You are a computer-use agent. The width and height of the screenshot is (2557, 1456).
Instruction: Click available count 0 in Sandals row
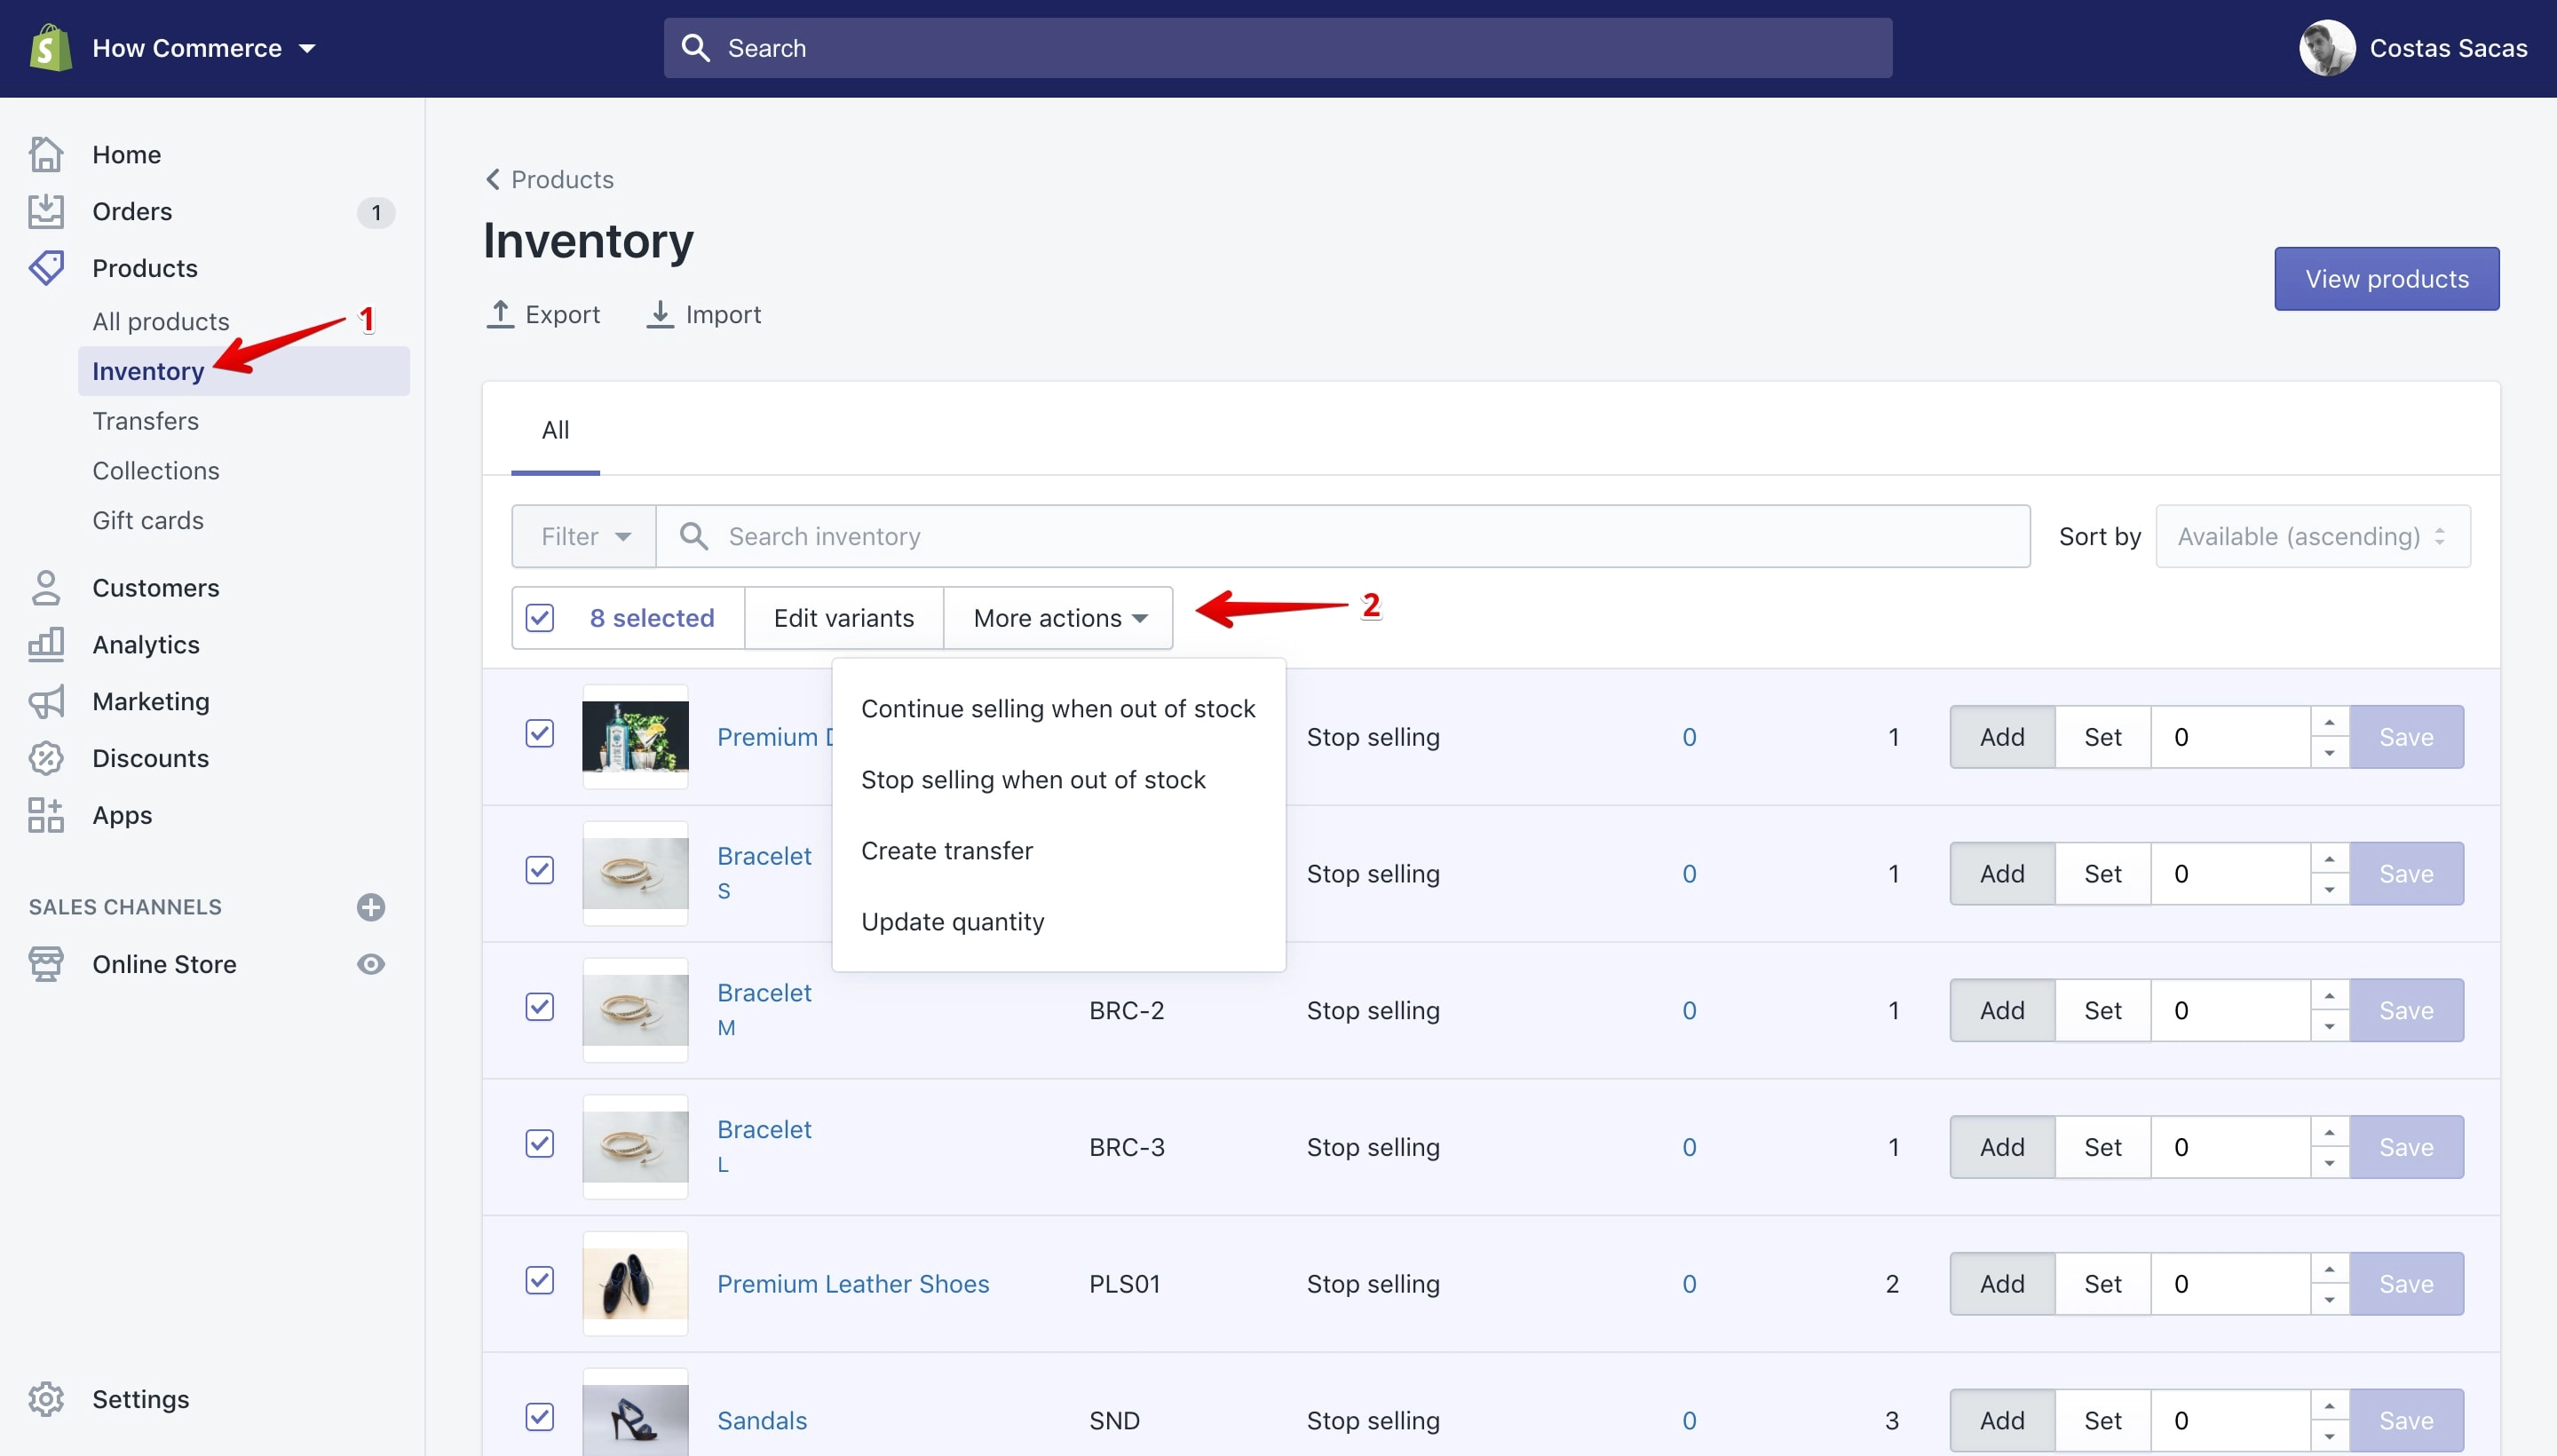1689,1421
